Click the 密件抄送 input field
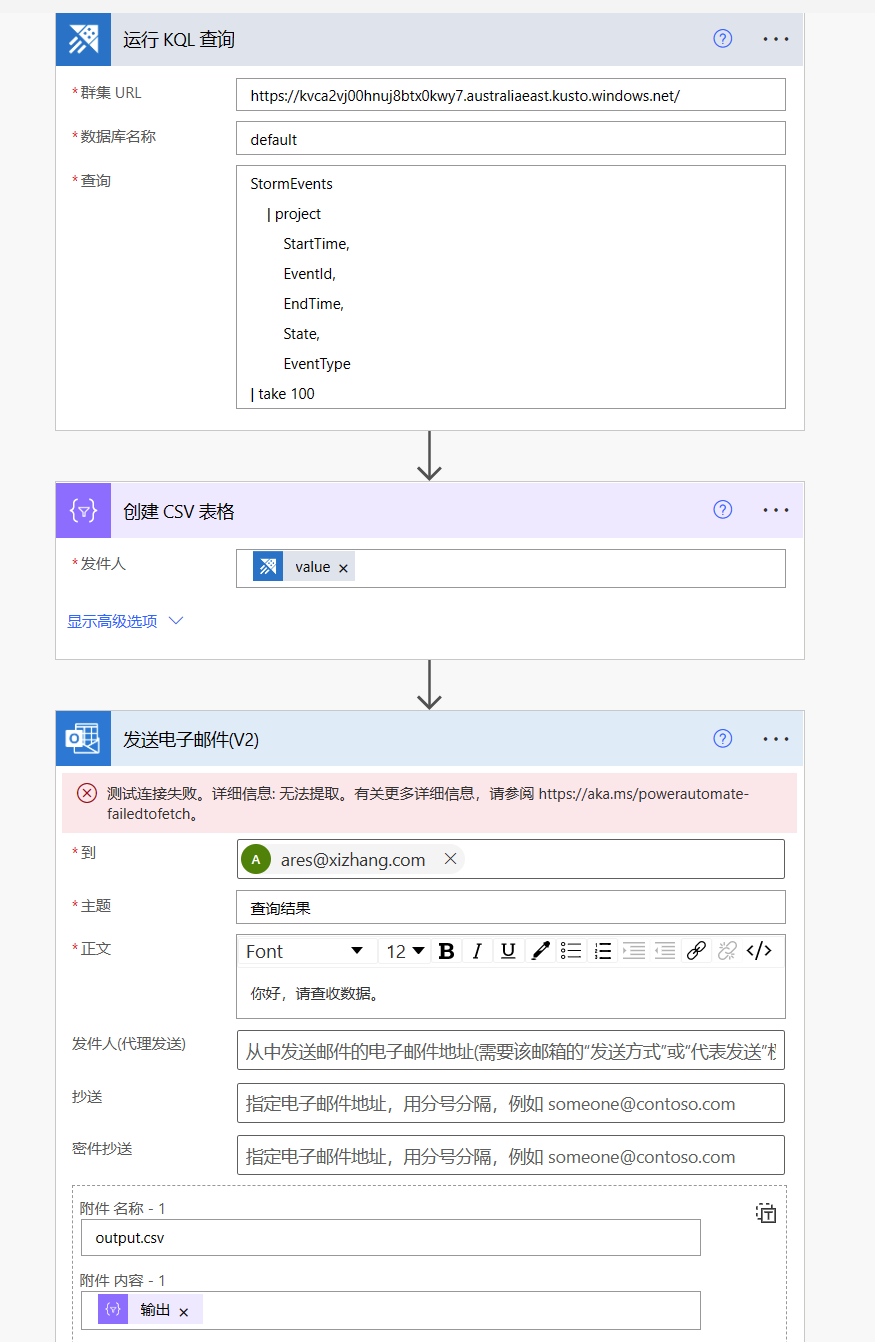Image resolution: width=875 pixels, height=1342 pixels. point(511,1155)
